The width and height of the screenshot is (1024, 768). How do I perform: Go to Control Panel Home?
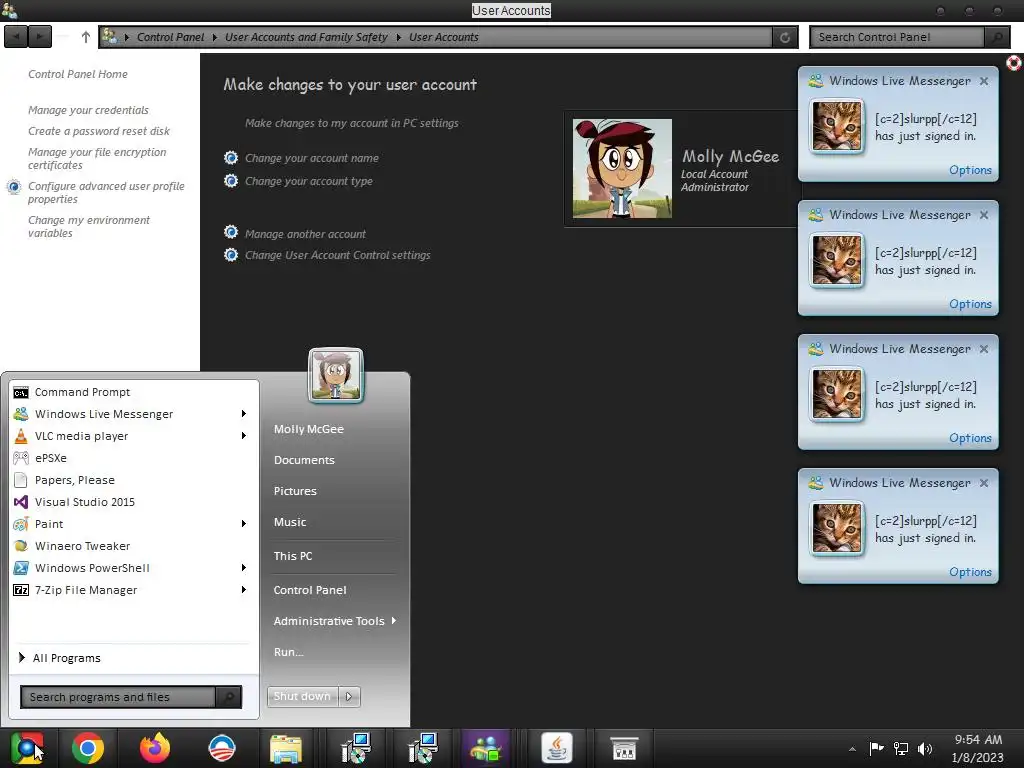coord(78,74)
